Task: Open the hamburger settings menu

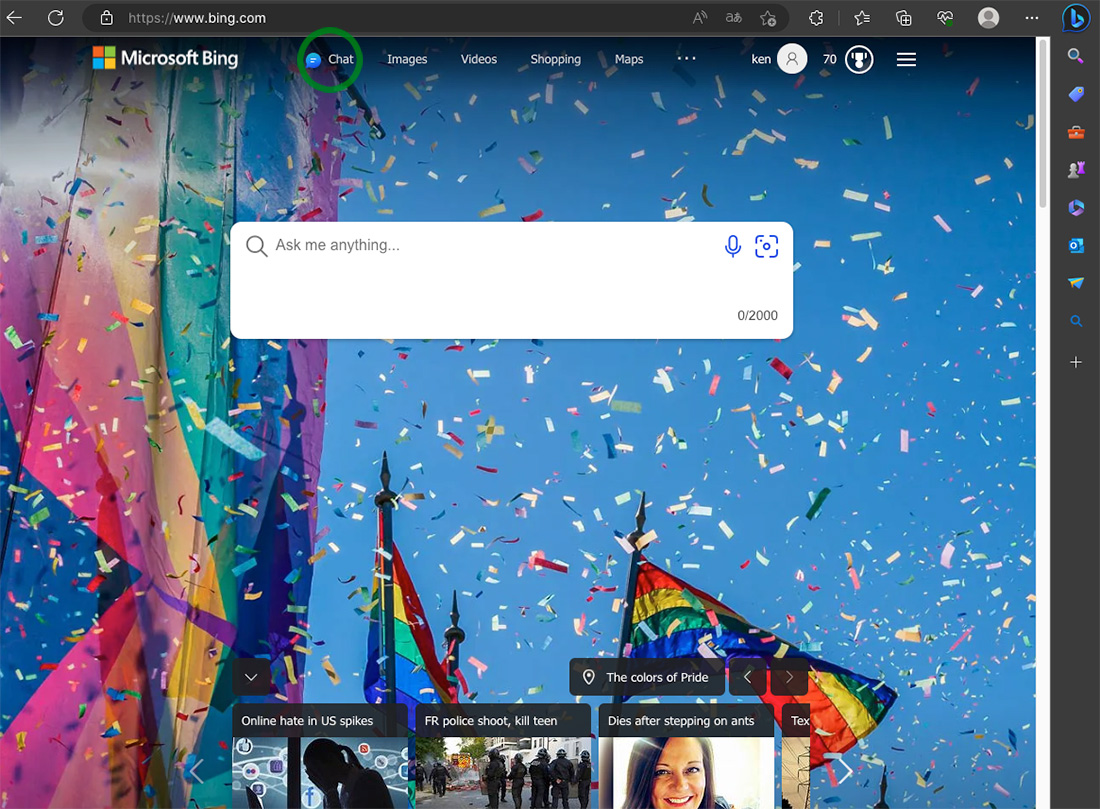Action: (906, 60)
